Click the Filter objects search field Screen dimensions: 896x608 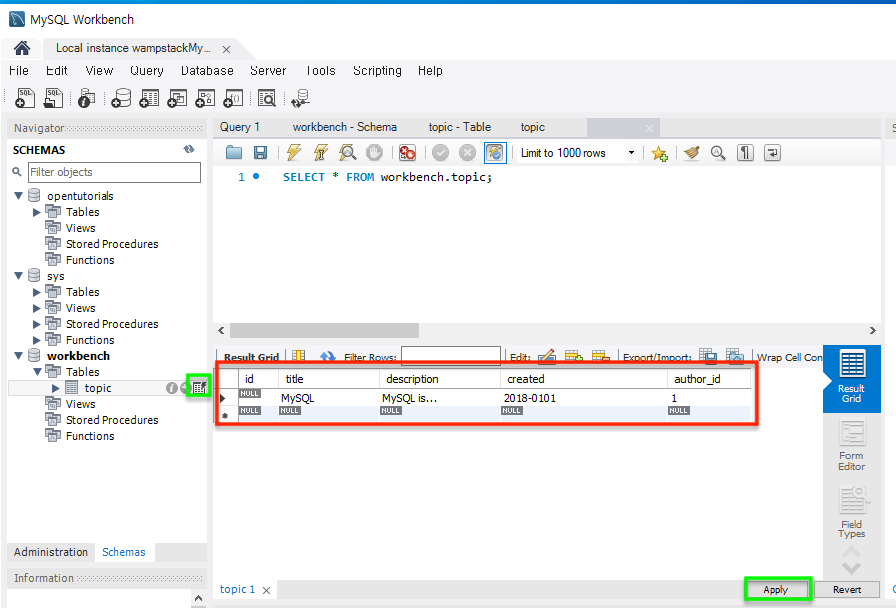(114, 172)
